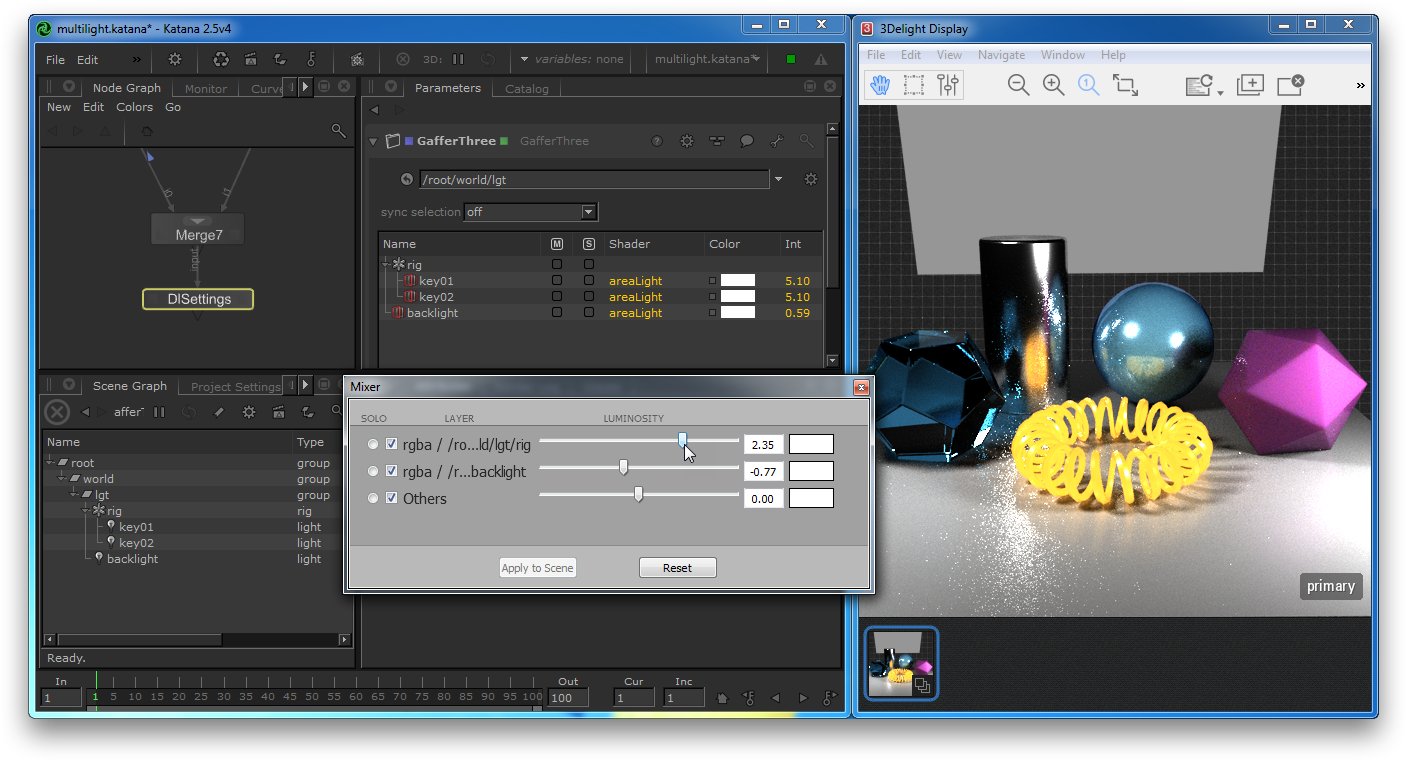Collapse the rig item in Scene Graph

[x=87, y=510]
